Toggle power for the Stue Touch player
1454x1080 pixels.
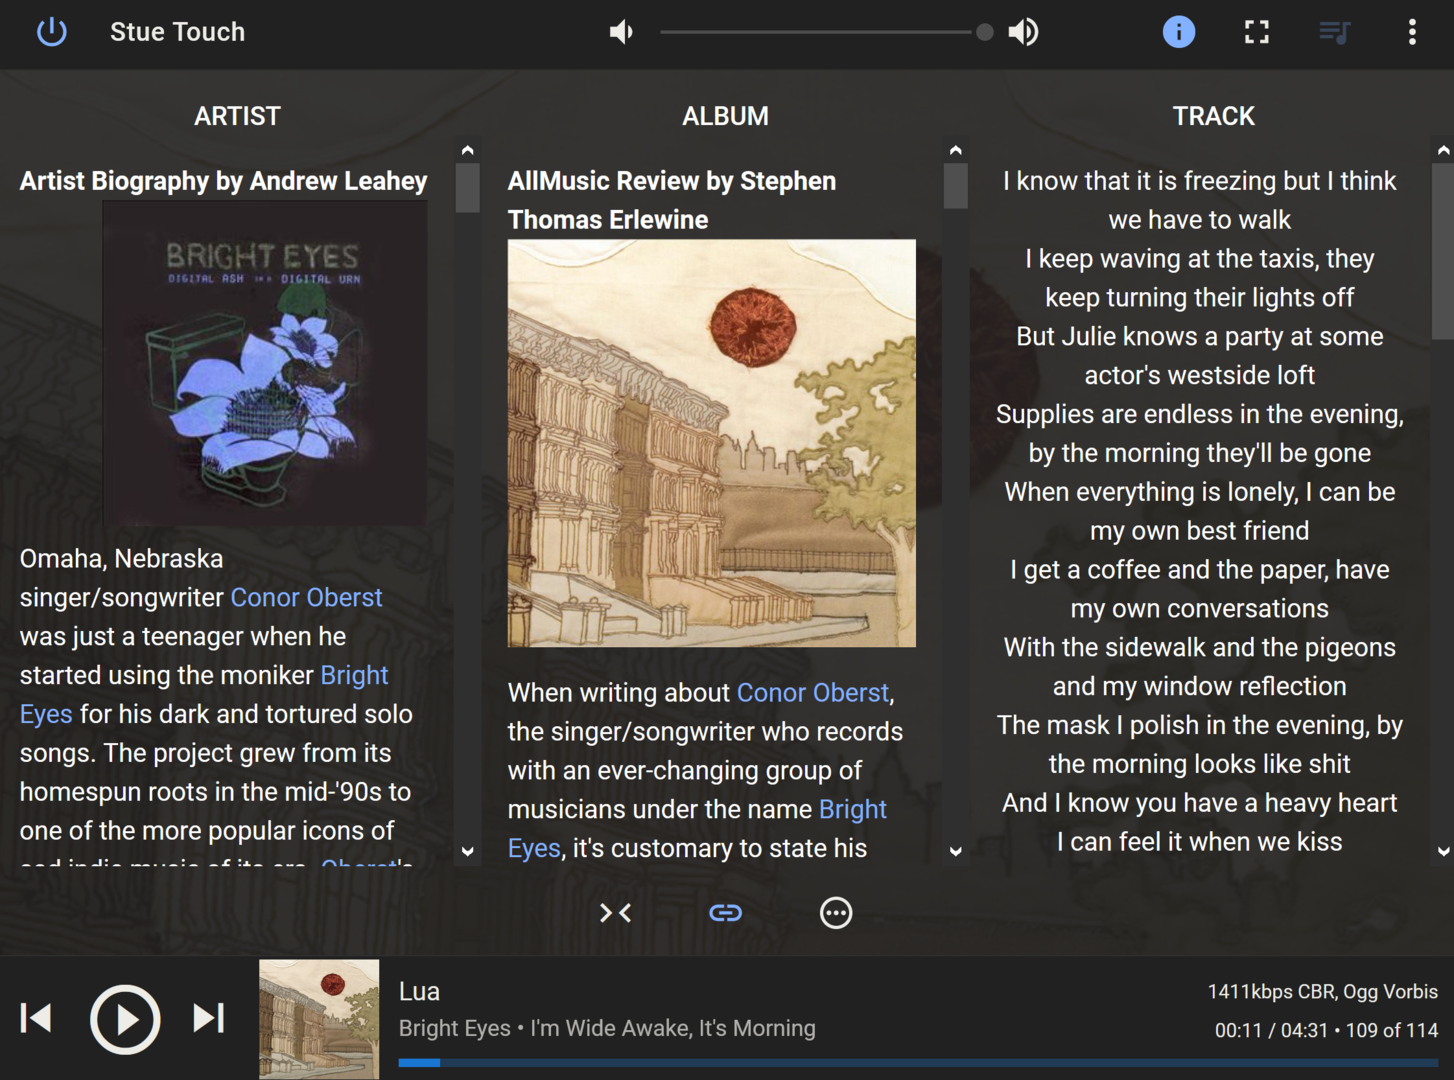(51, 32)
